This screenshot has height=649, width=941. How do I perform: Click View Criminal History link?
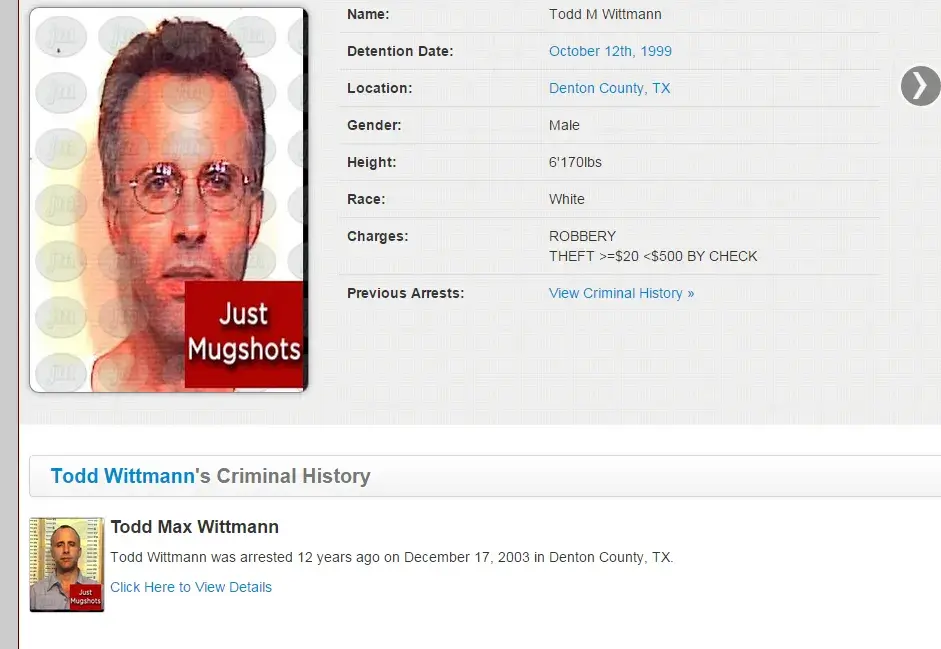(622, 293)
